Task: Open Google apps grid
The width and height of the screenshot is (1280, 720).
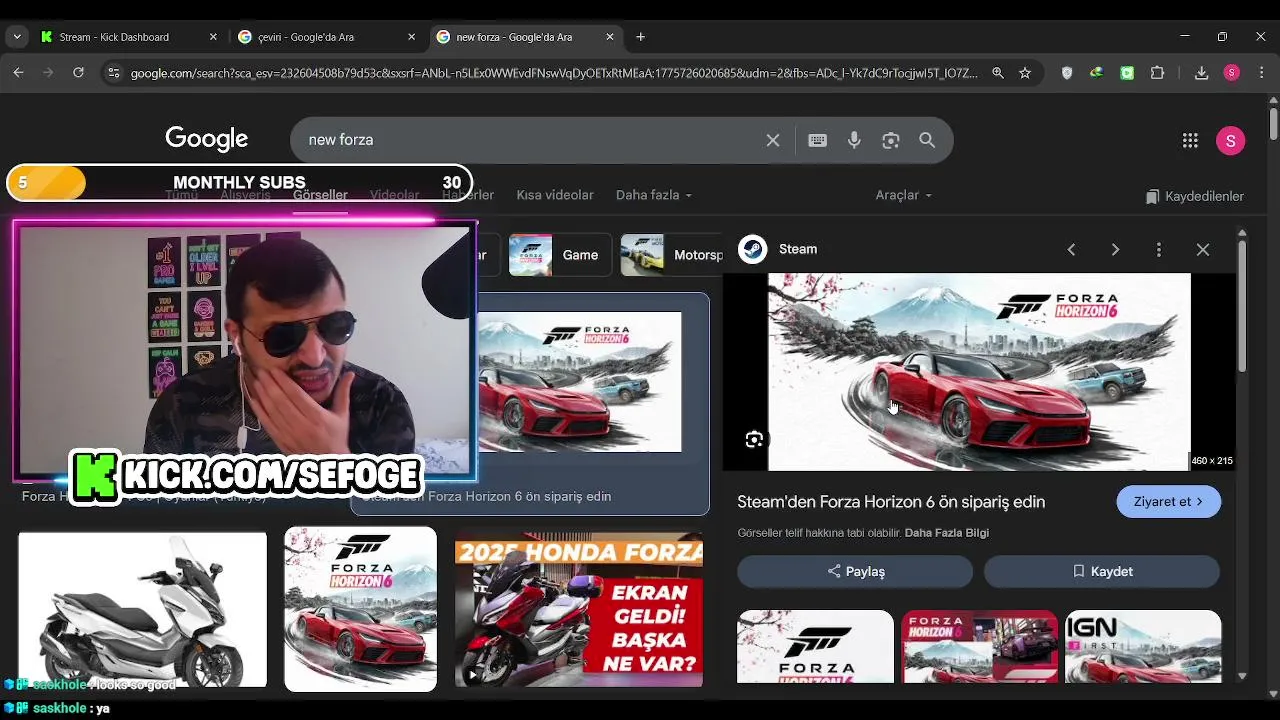Action: pos(1190,141)
